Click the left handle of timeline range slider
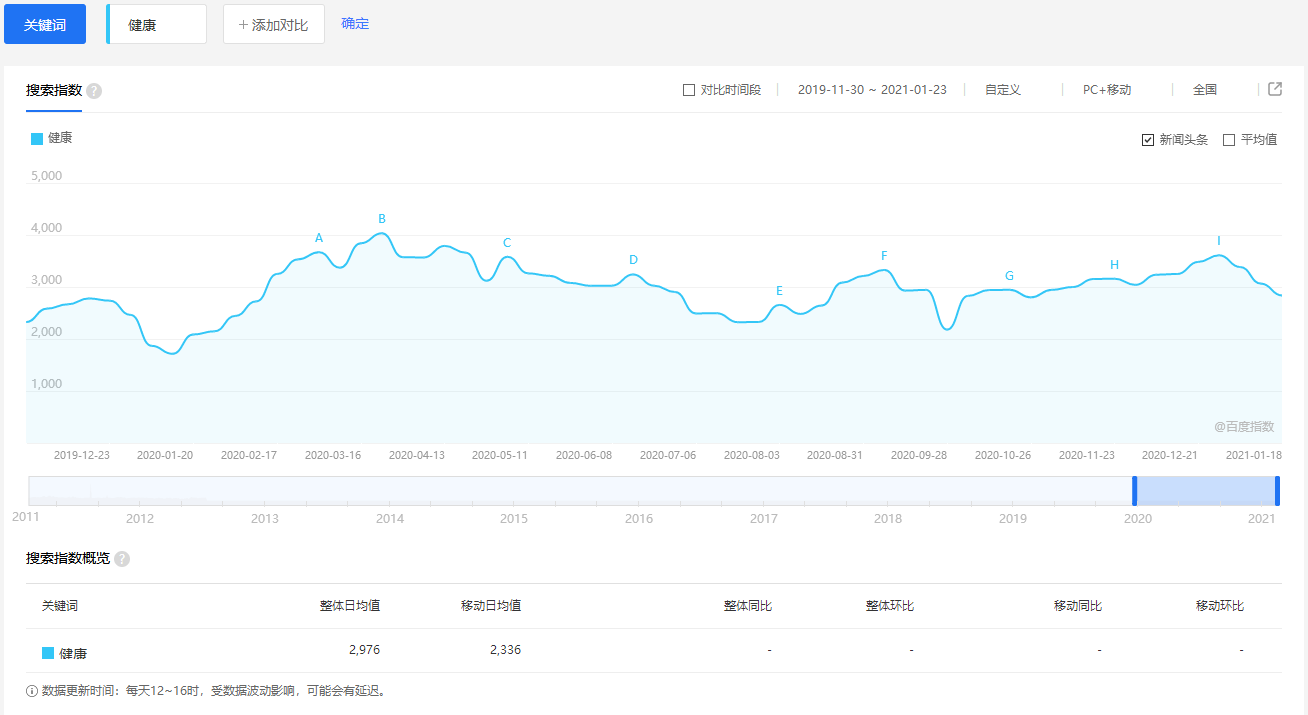The width and height of the screenshot is (1308, 715). tap(1135, 491)
